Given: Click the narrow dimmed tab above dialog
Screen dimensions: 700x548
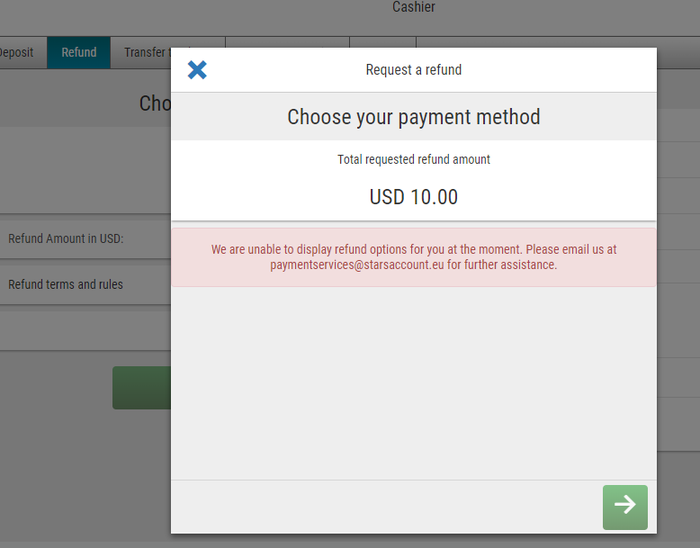Looking at the screenshot, I should pos(383,42).
